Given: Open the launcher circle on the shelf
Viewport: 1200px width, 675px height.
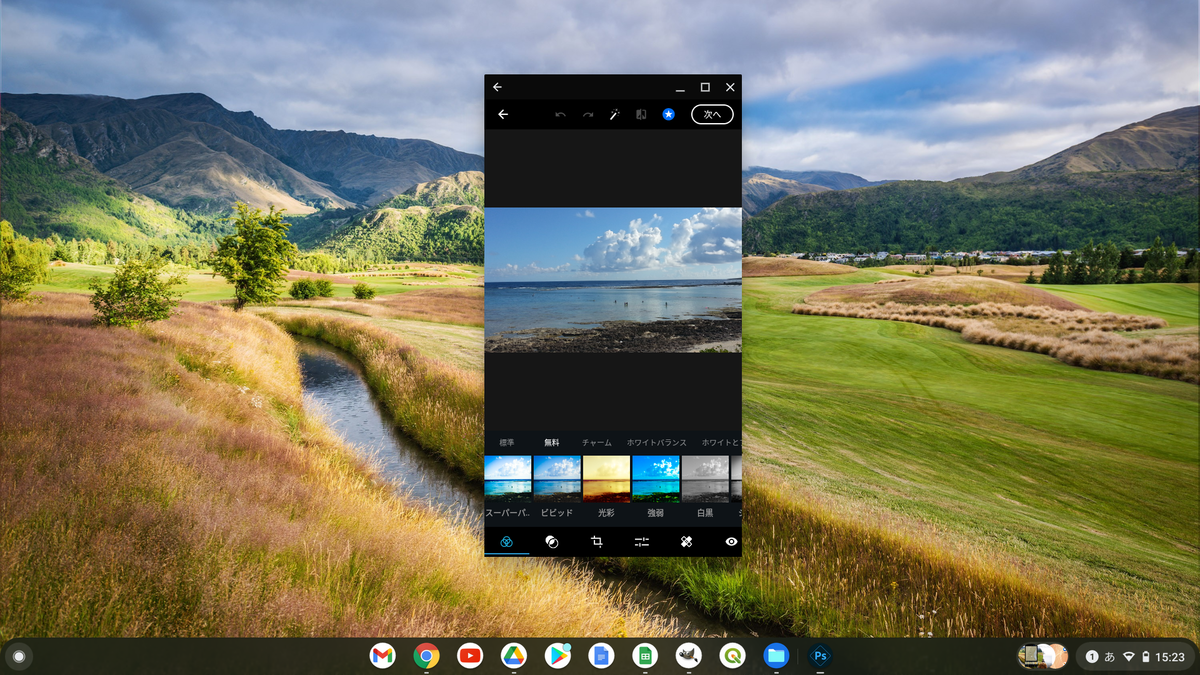Looking at the screenshot, I should pos(18,656).
